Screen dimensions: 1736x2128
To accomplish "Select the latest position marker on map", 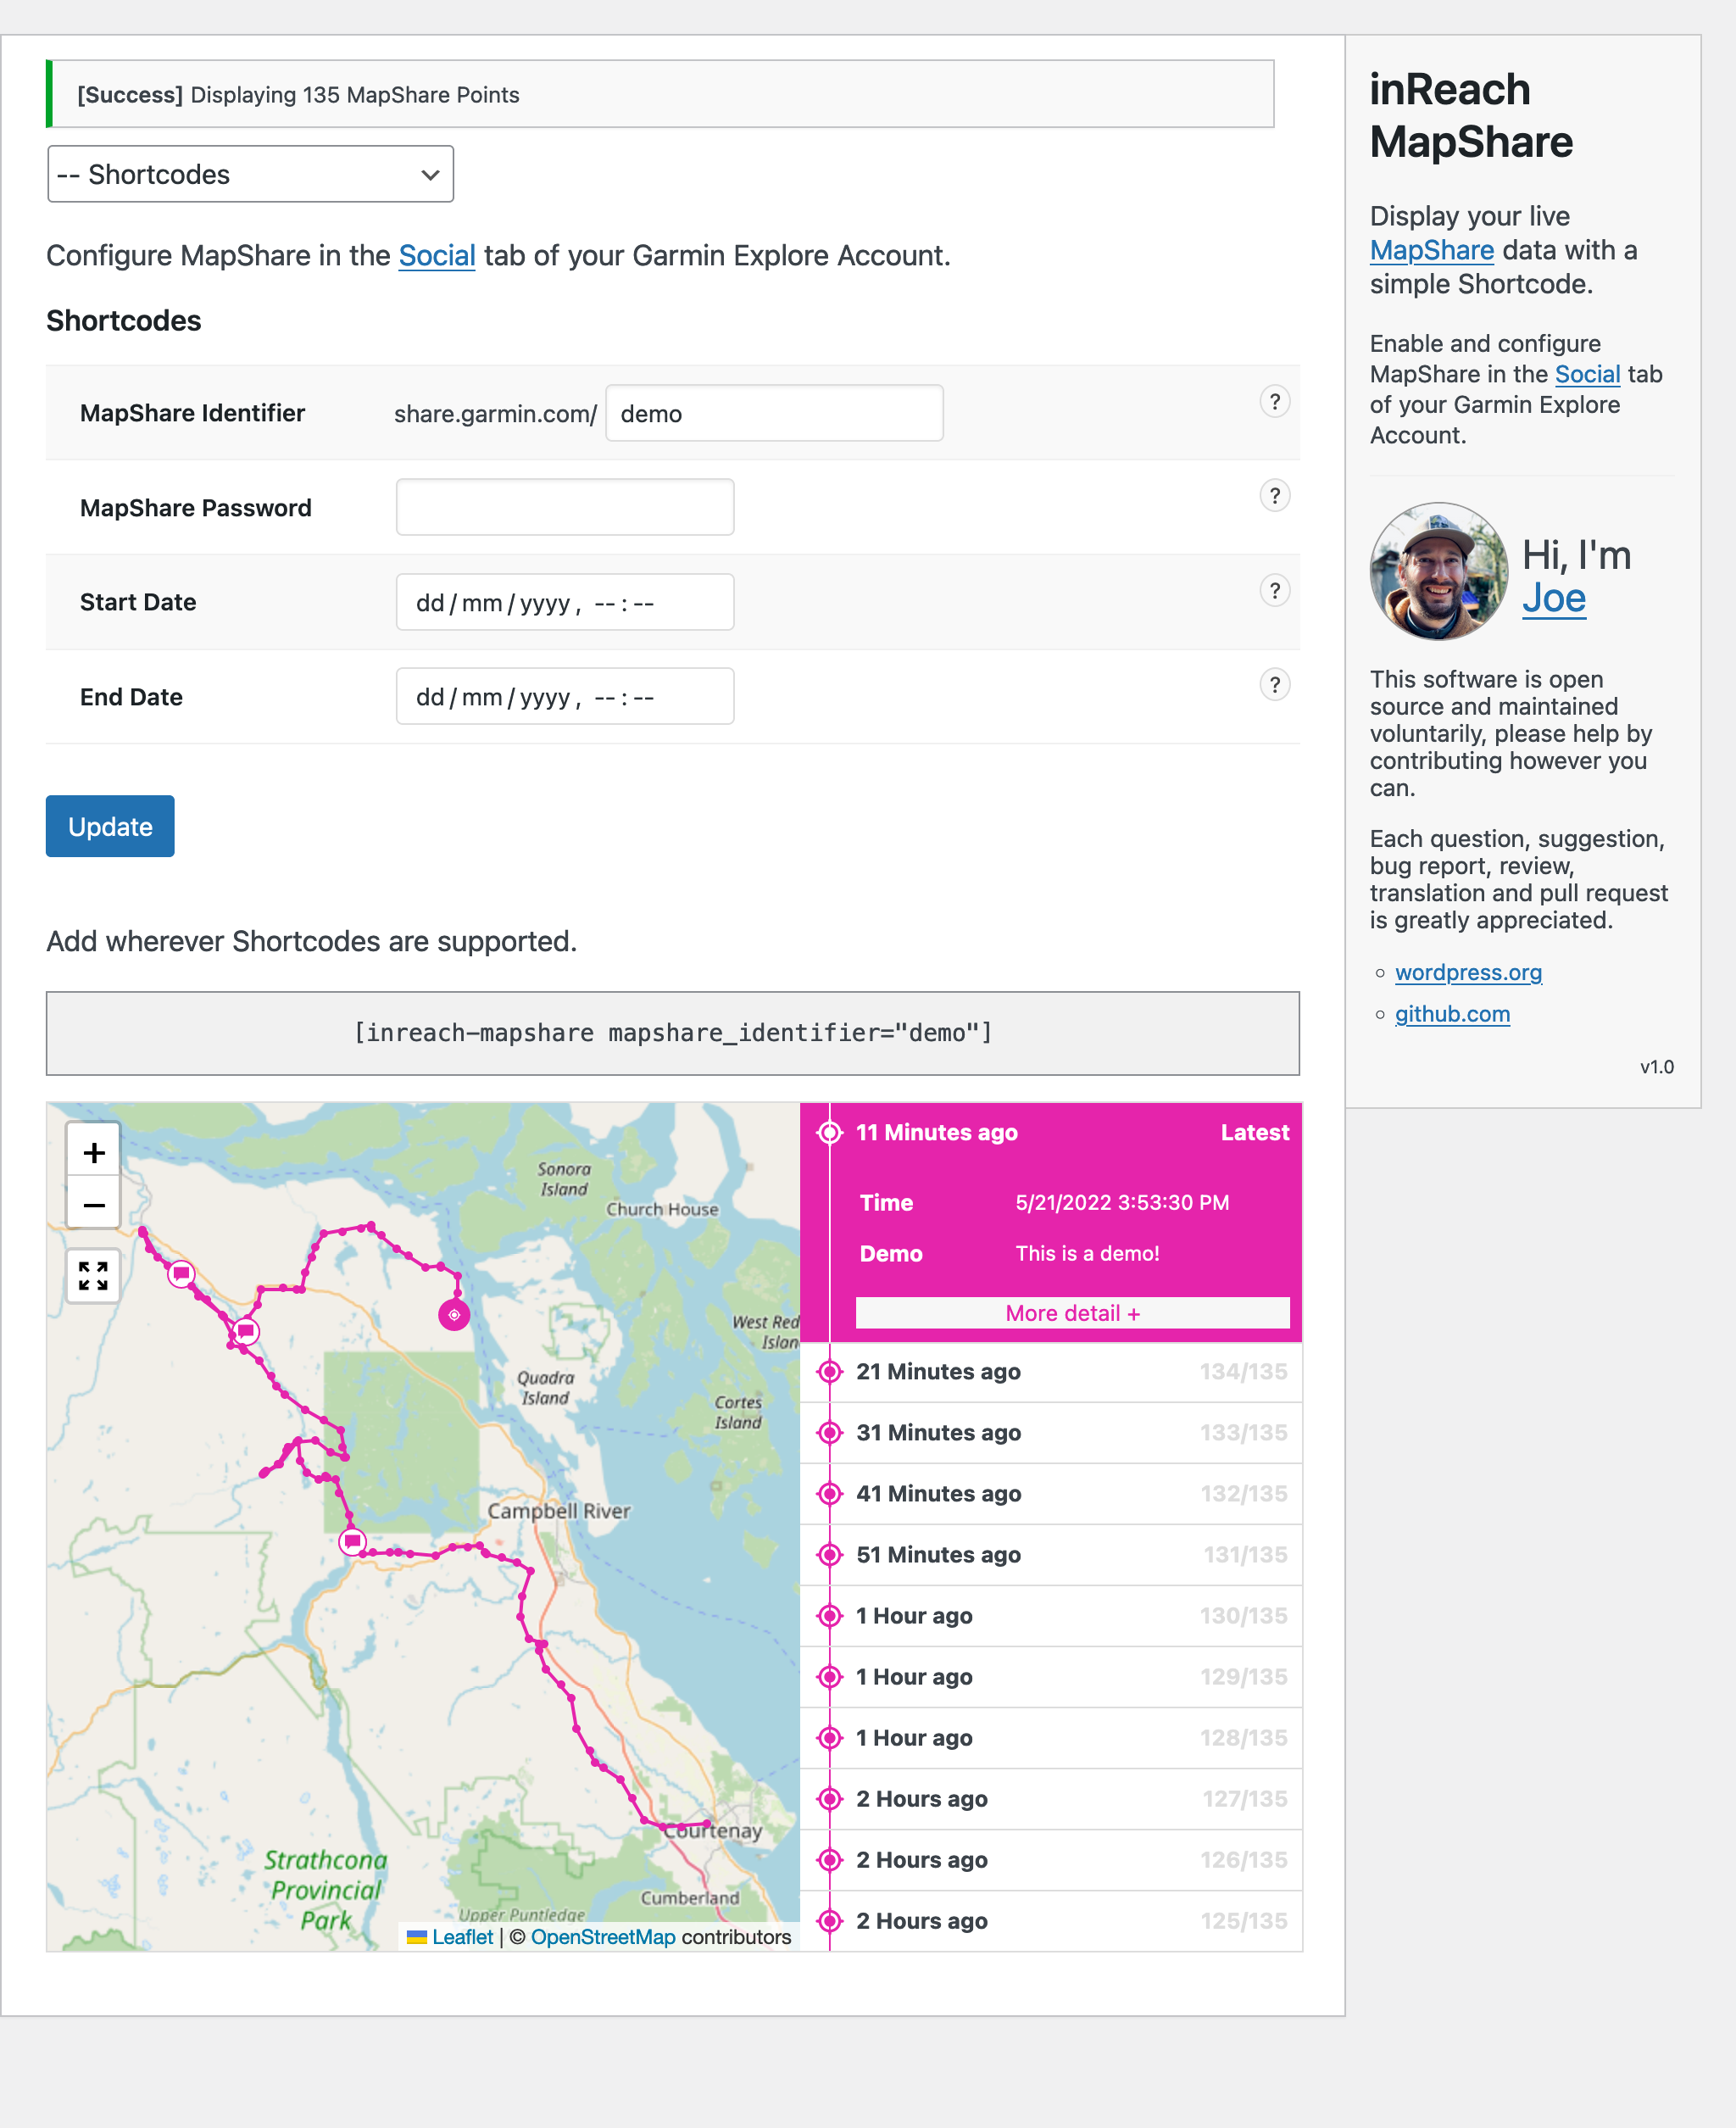I will click(454, 1314).
